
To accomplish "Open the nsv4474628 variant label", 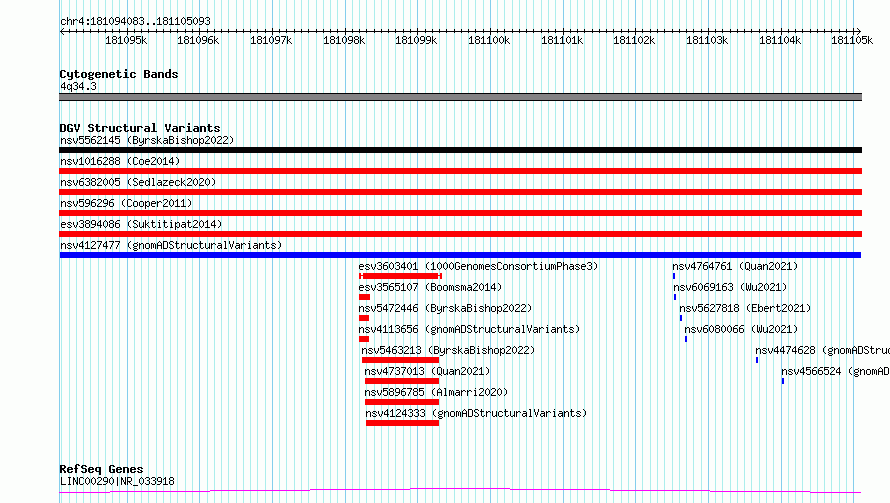I will (822, 350).
